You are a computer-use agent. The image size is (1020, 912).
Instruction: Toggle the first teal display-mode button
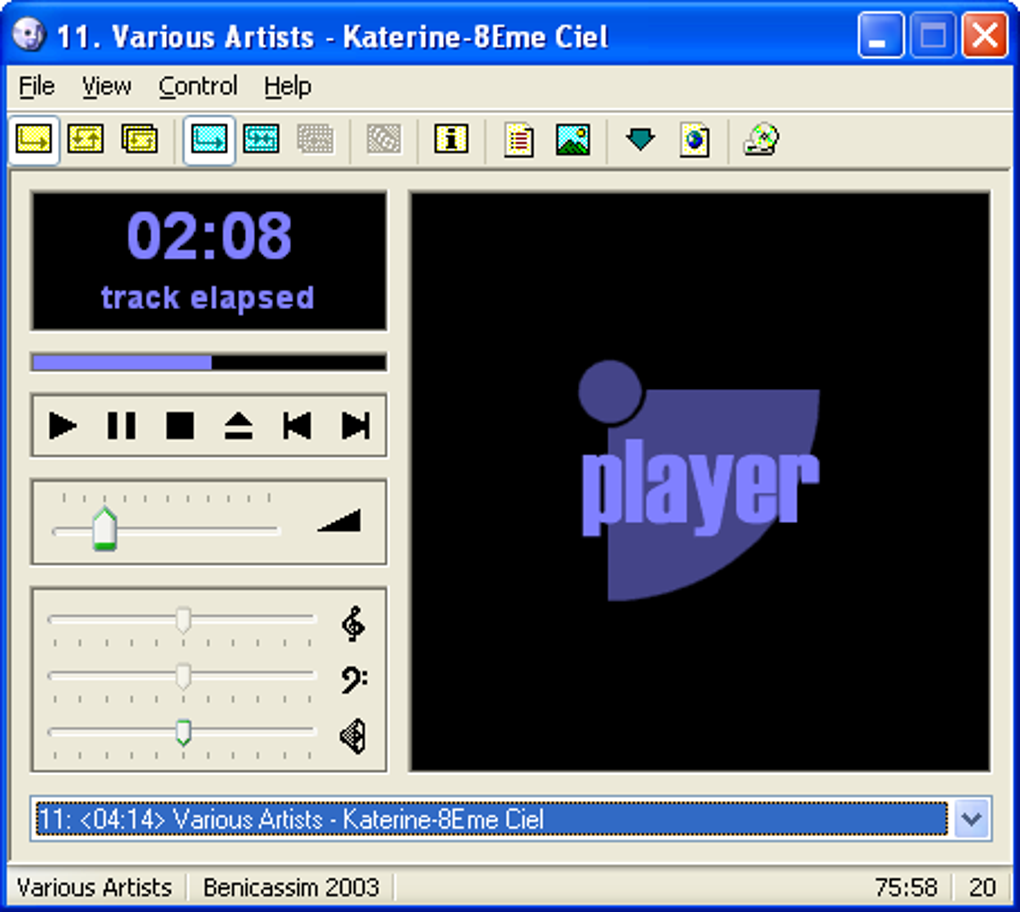(x=209, y=140)
